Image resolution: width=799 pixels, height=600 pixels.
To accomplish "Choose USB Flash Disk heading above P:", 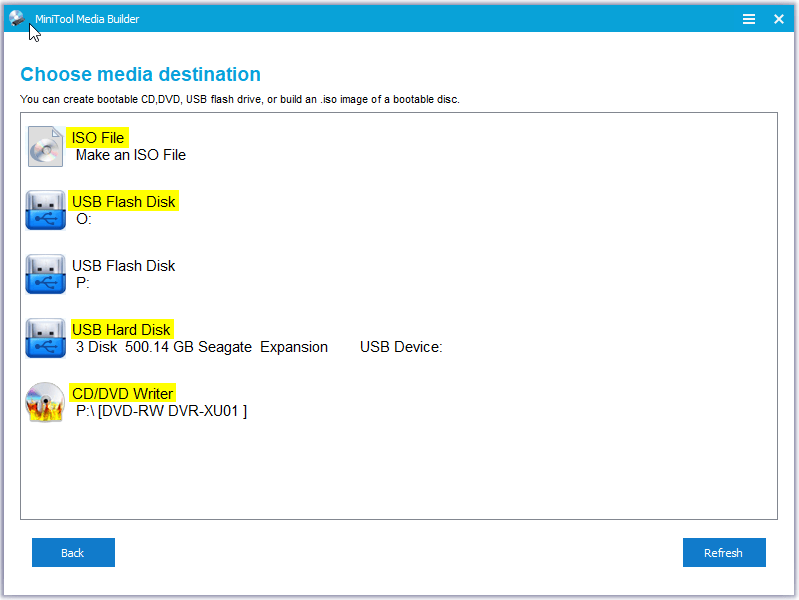I will 124,266.
